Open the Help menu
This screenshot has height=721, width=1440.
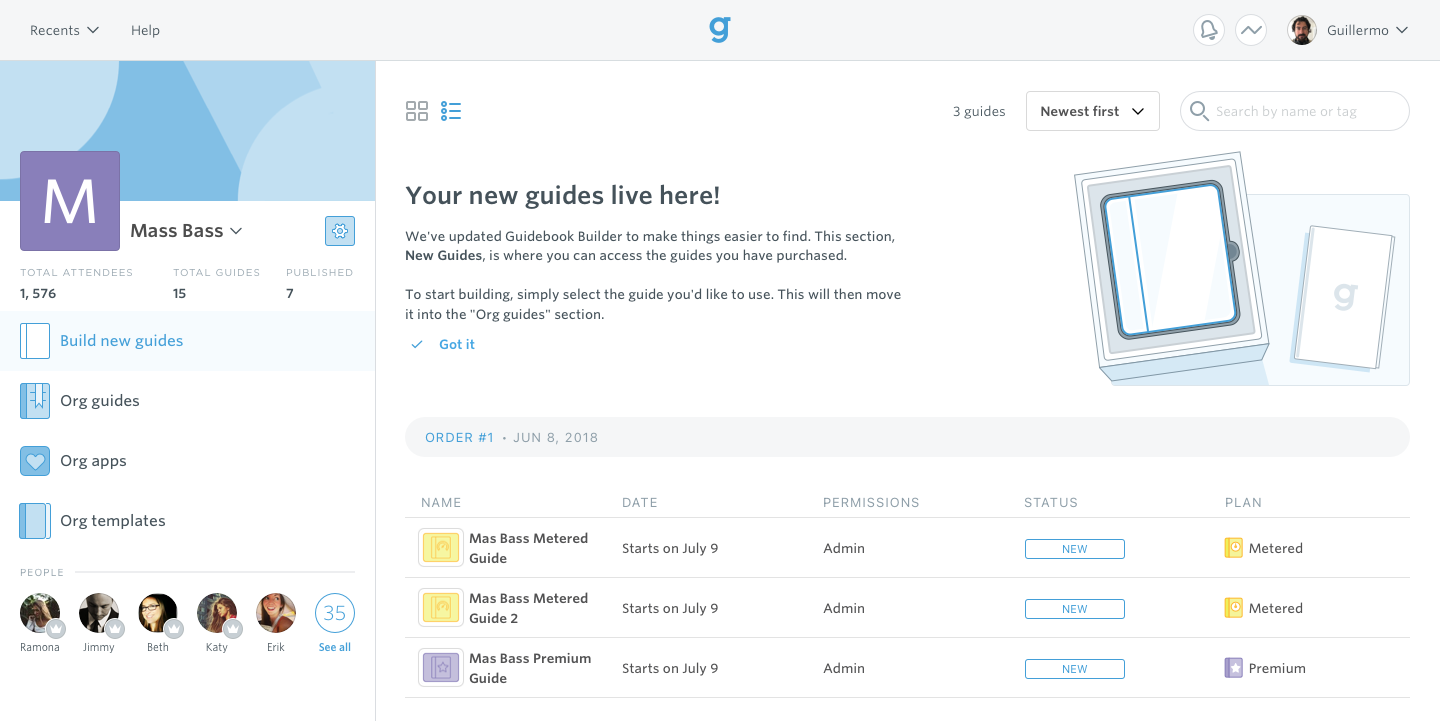pyautogui.click(x=145, y=30)
